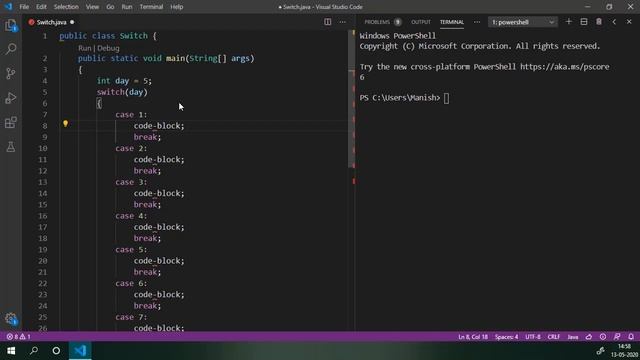The image size is (640, 360).
Task: Split the editor to the right
Action: pyautogui.click(x=327, y=22)
